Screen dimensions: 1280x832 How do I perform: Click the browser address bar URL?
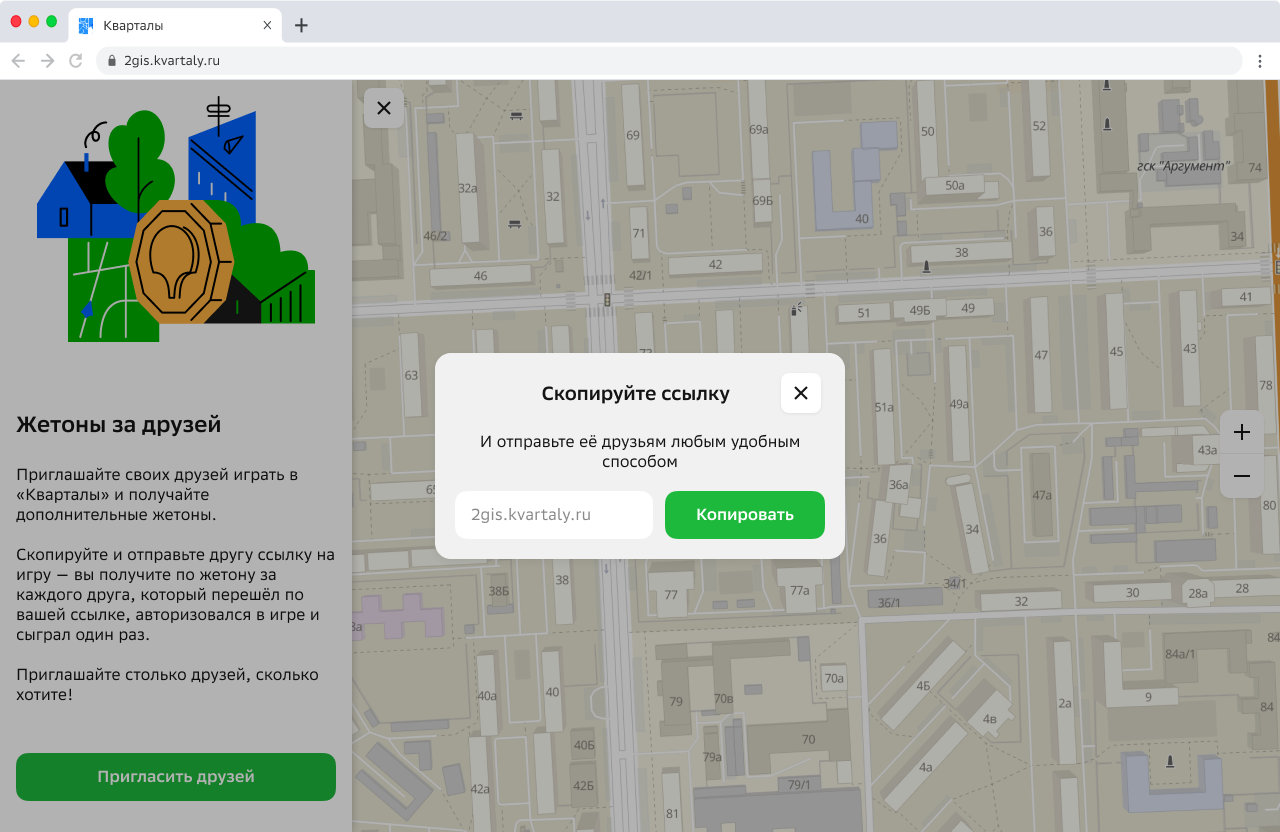coord(171,61)
